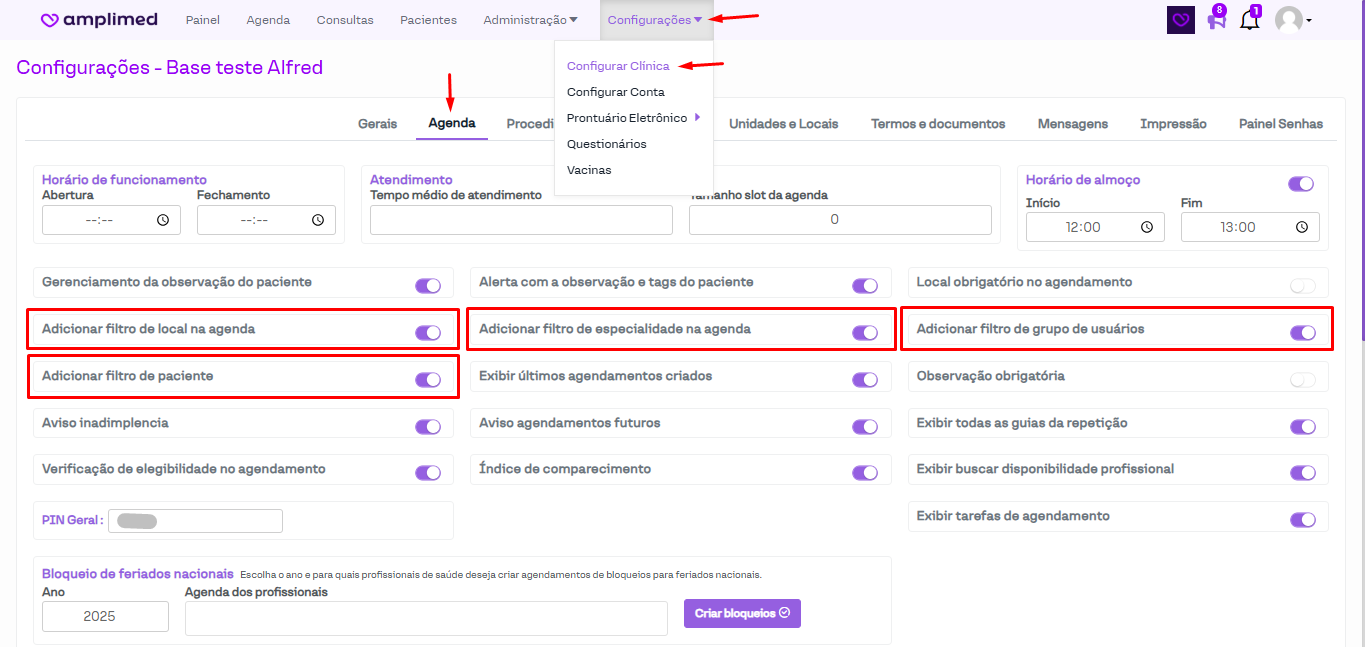Viewport: 1365px width, 647px height.
Task: Open the notifications bell
Action: pyautogui.click(x=1249, y=20)
